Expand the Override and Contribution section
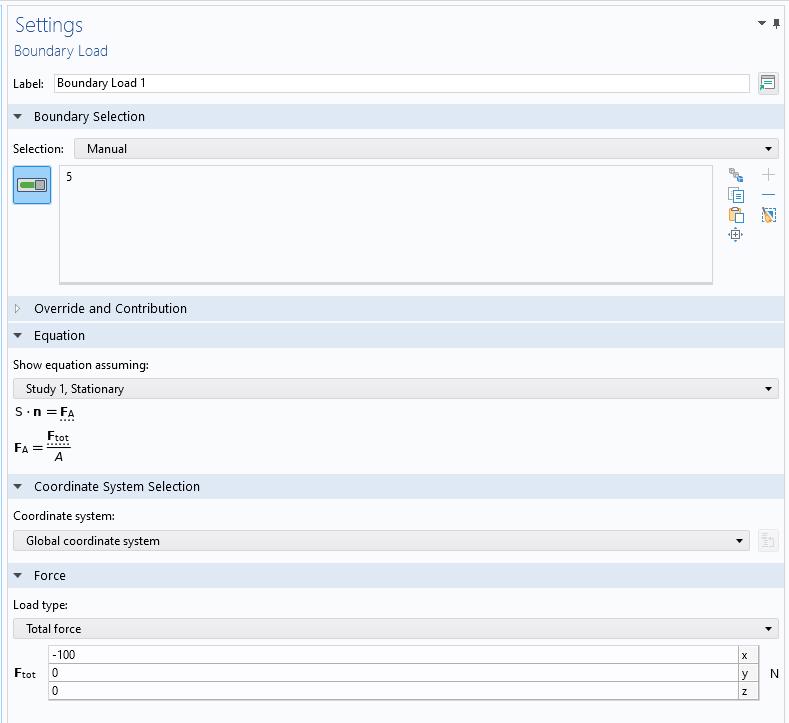Screen dimensions: 789x723 [x=18, y=309]
